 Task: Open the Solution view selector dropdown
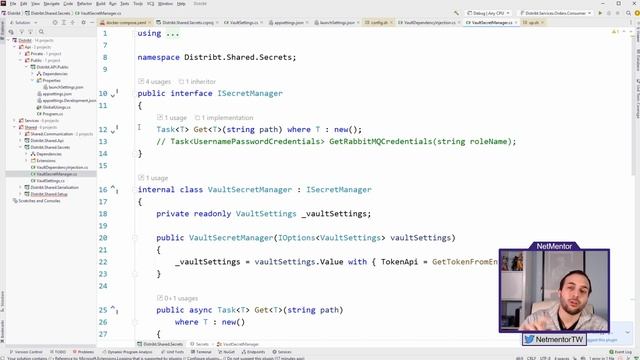point(24,23)
